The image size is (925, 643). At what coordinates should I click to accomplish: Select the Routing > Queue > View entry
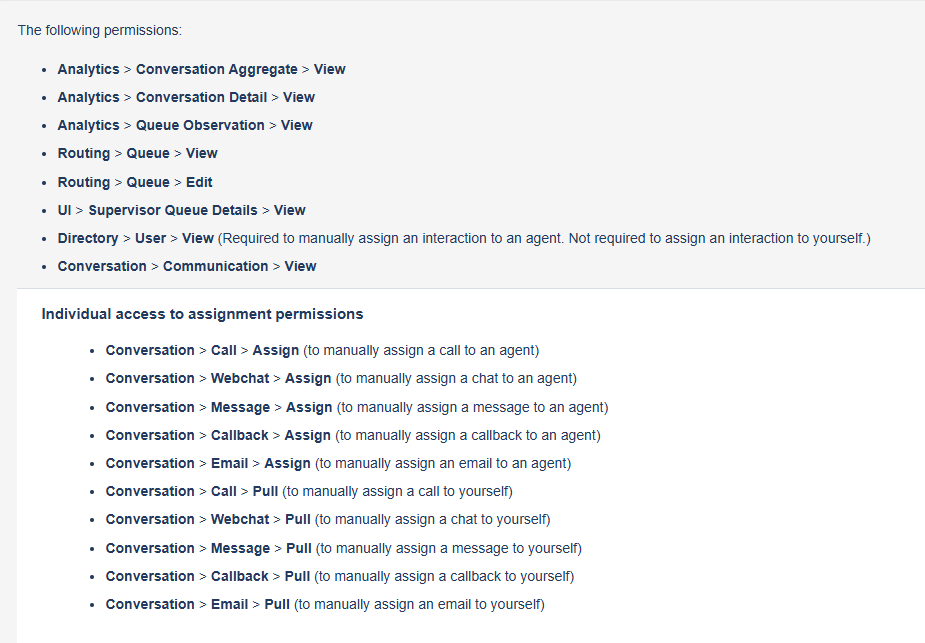pyautogui.click(x=137, y=153)
